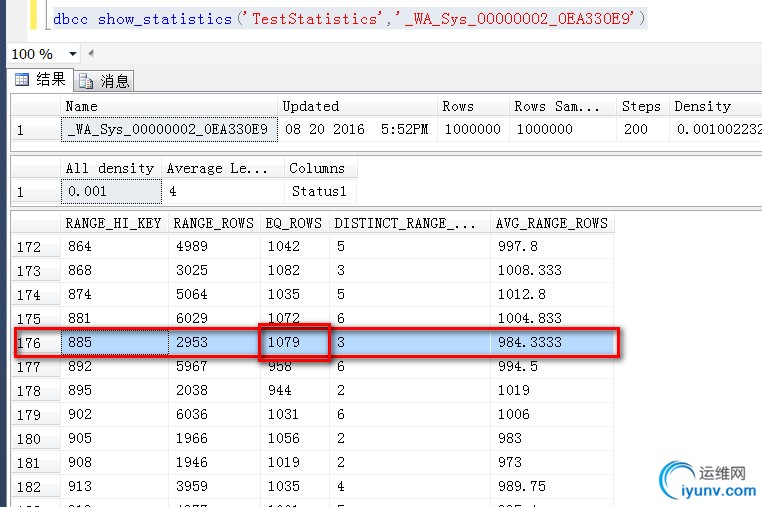Click RANGE_ROWS cell 3025

click(x=214, y=270)
